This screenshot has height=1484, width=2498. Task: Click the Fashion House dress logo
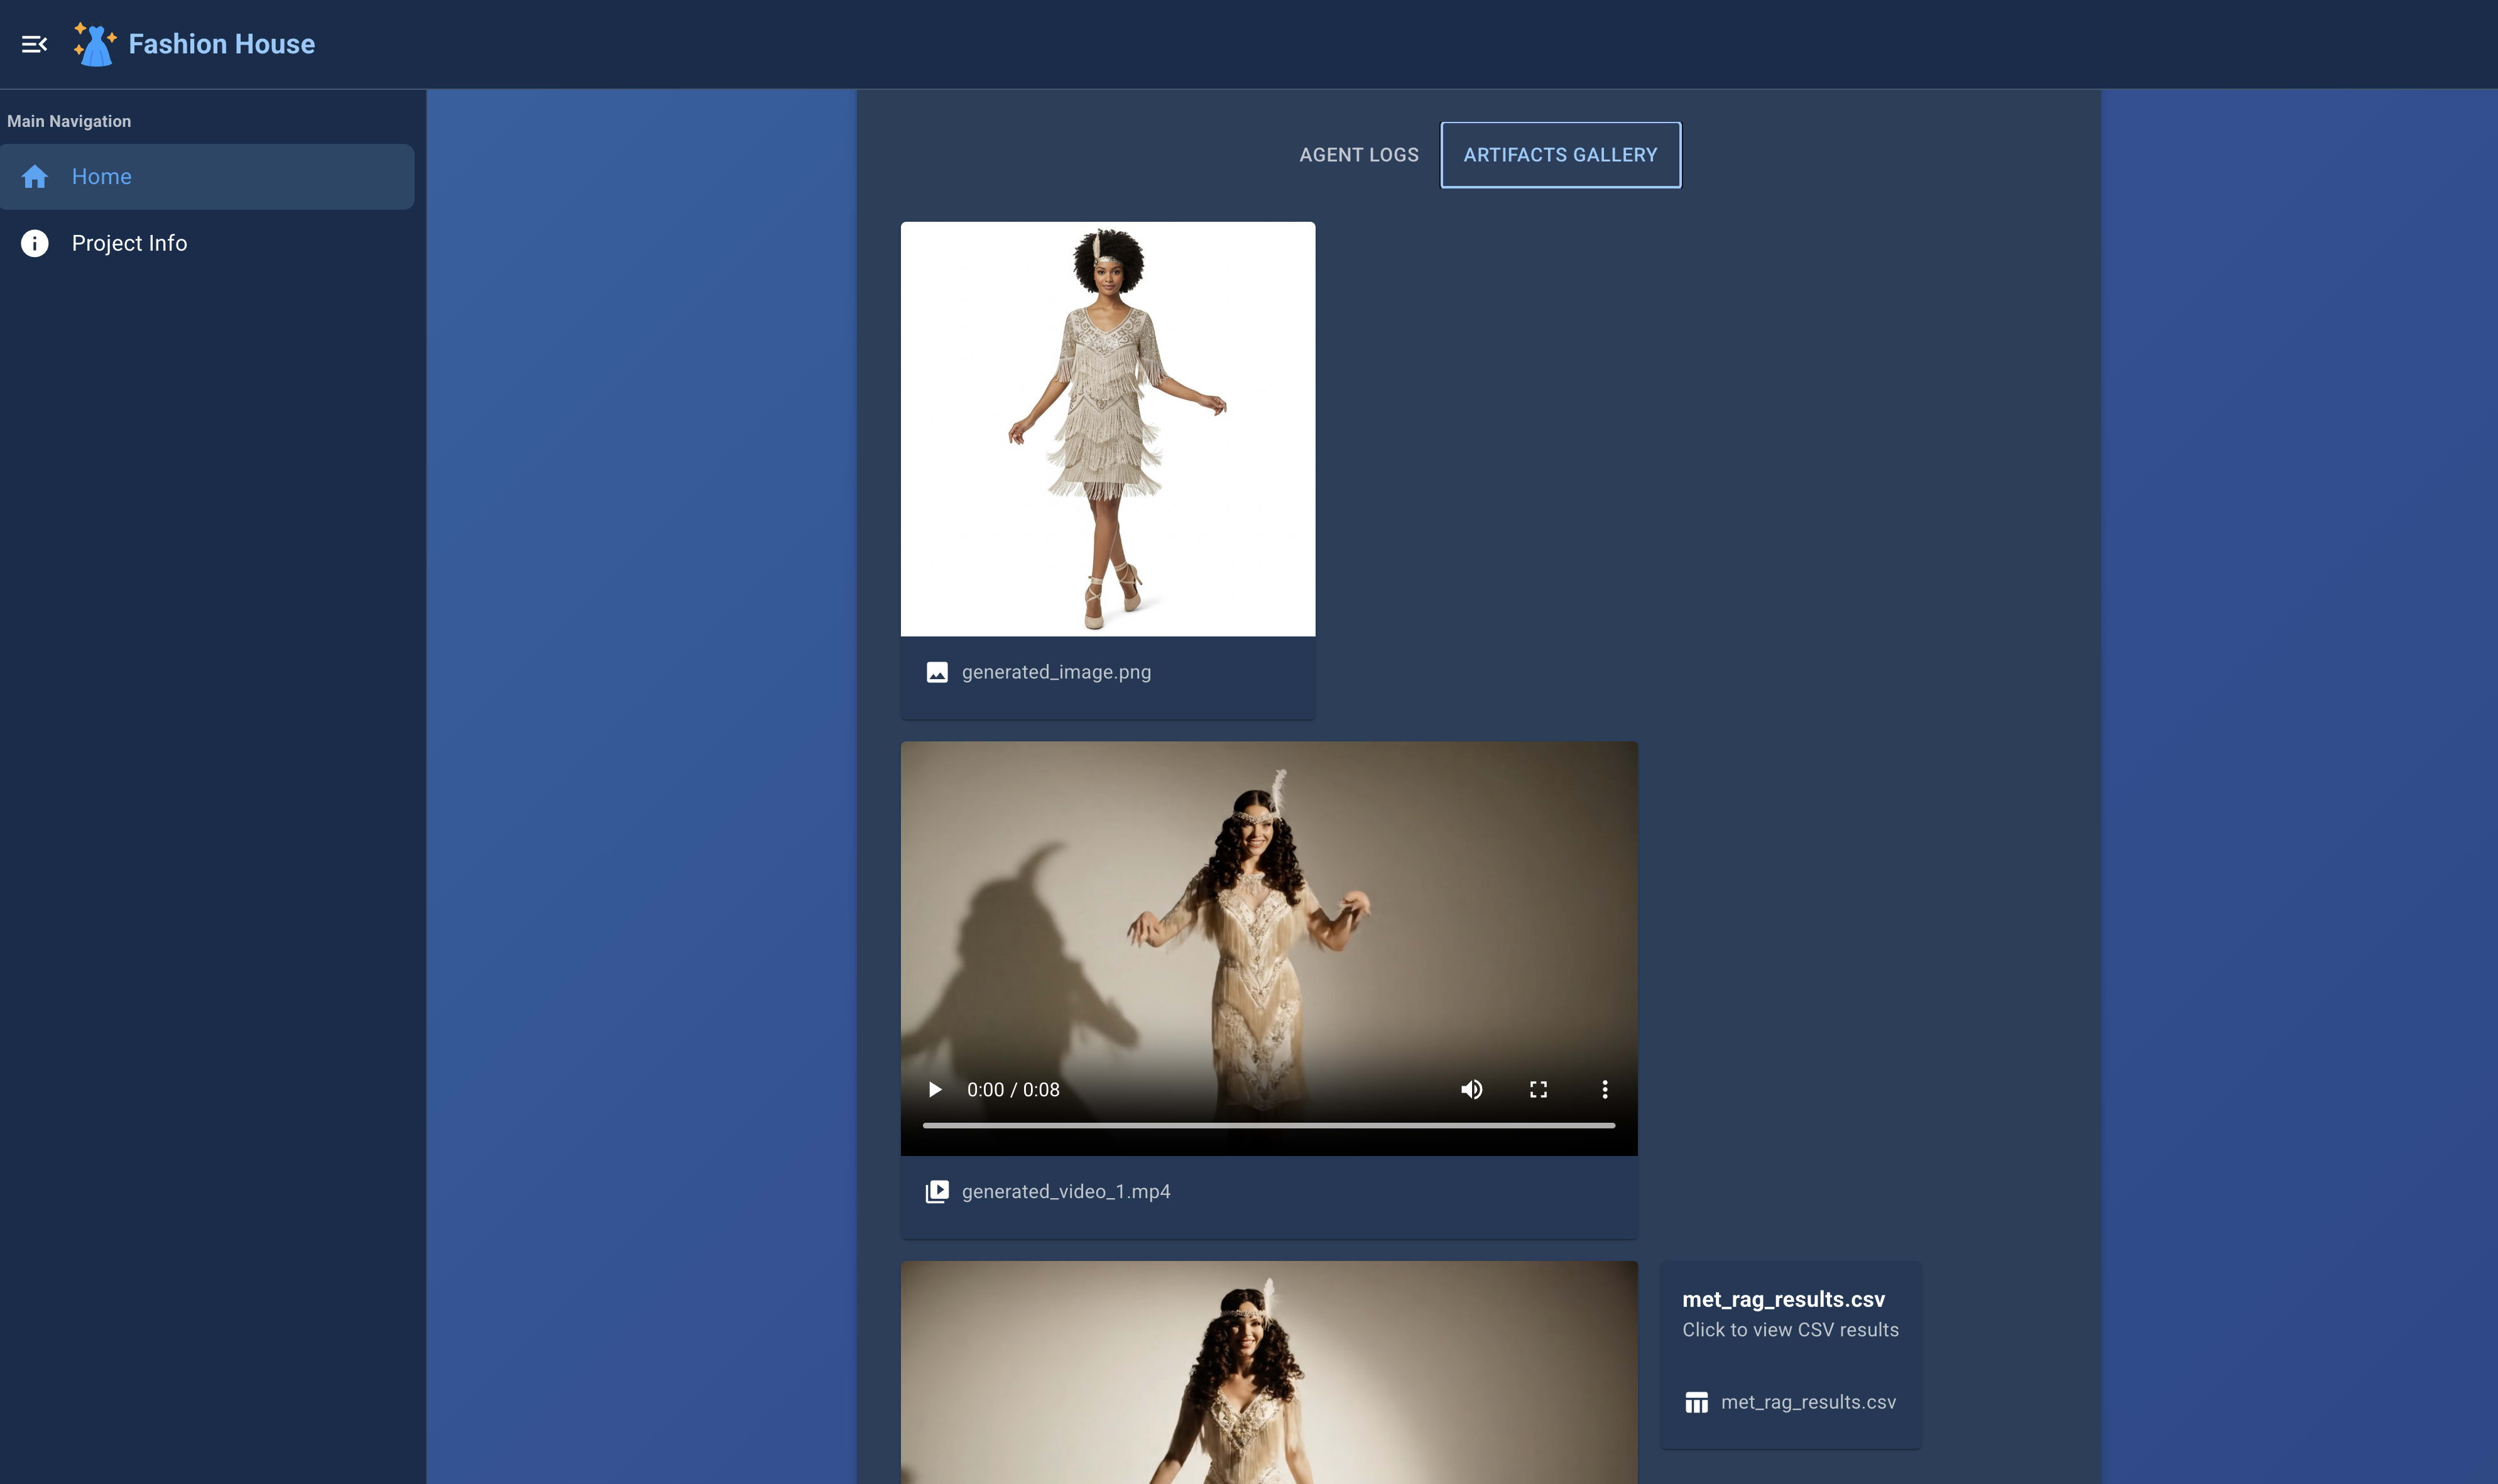[93, 43]
